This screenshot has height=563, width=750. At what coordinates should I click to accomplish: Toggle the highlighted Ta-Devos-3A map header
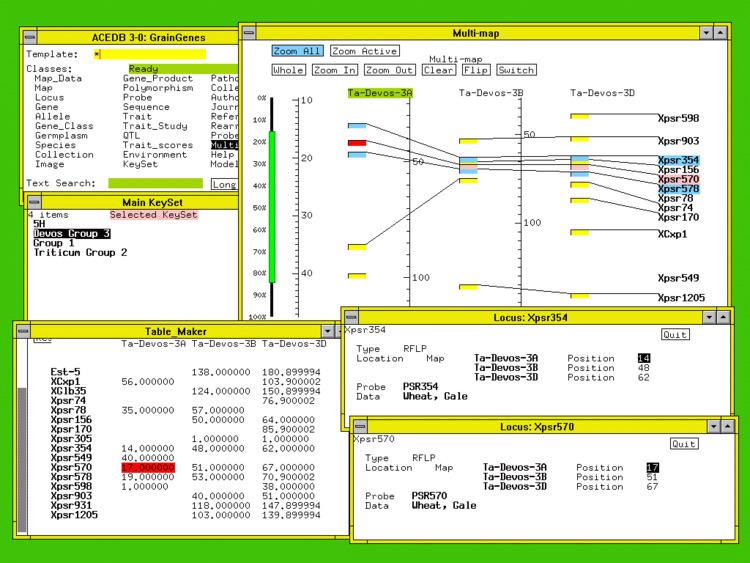point(380,93)
